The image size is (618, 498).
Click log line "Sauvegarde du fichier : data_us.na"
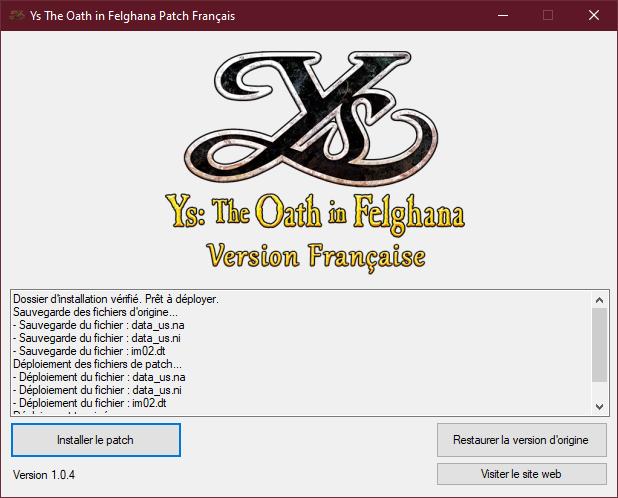[98, 325]
